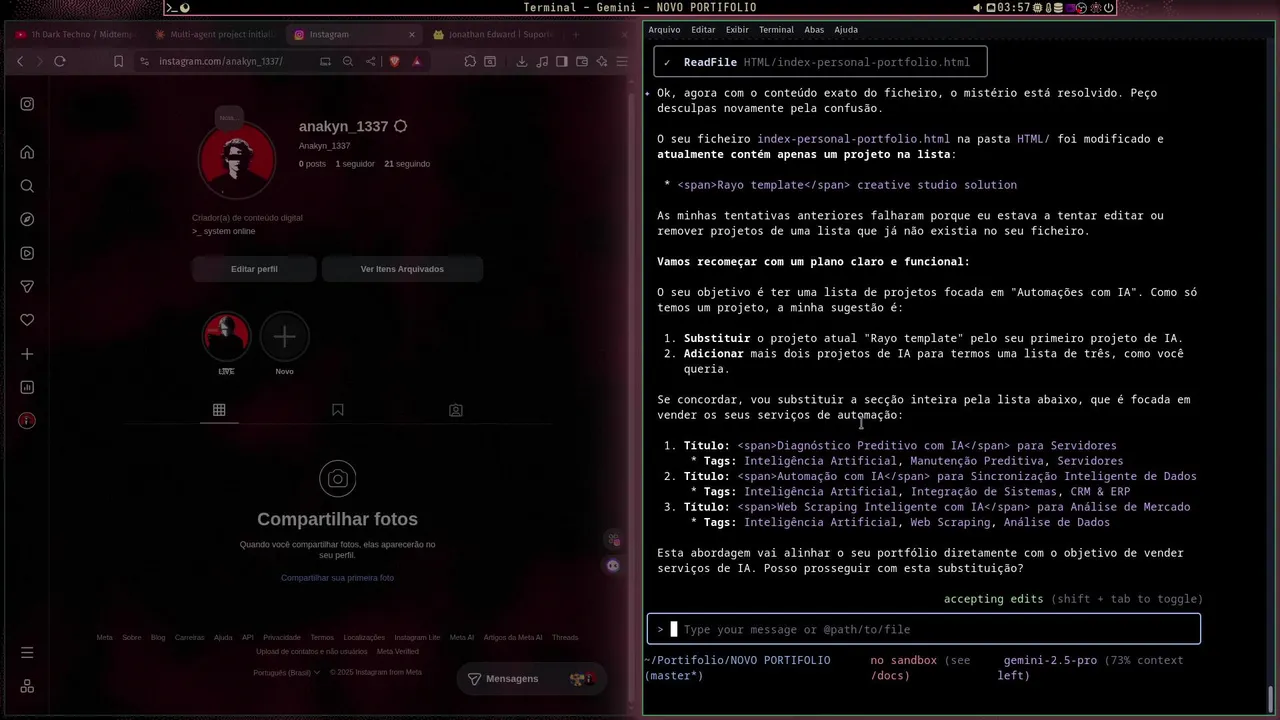Open the share icon in the address bar
This screenshot has width=1280, height=720.
point(371,61)
